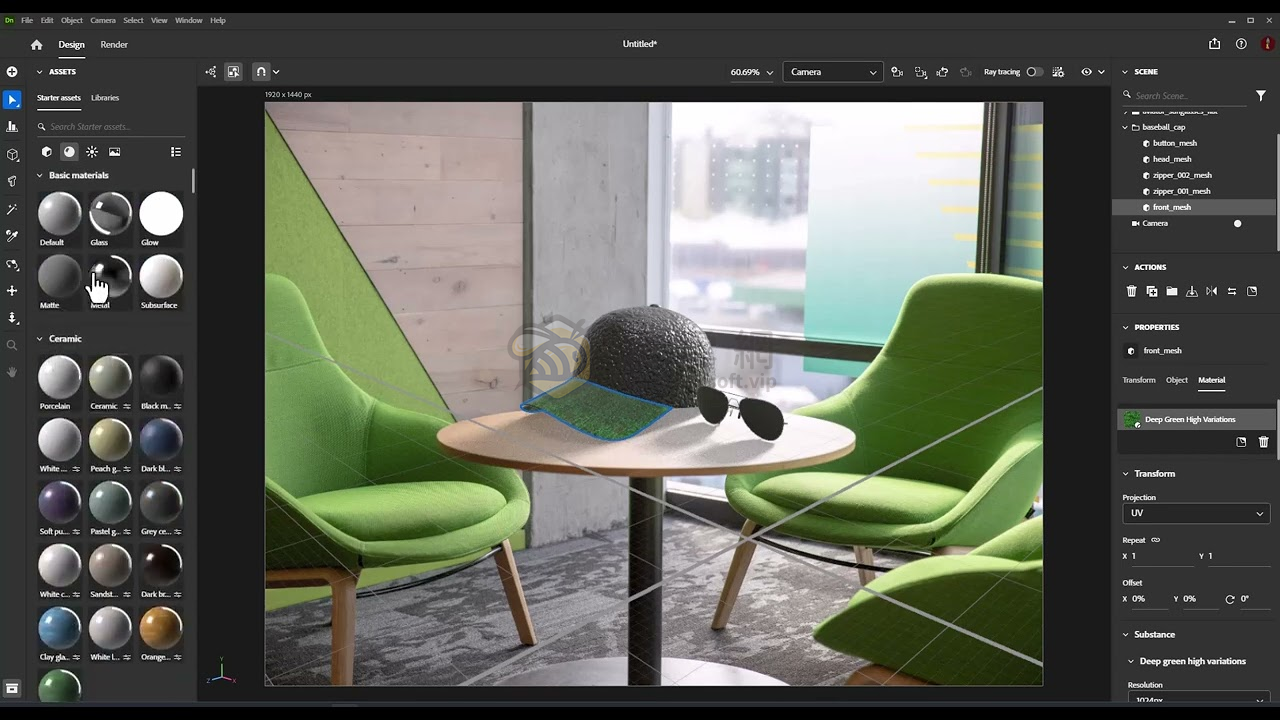Screen dimensions: 1280x720
Task: Filter starter assets by lights
Action: point(92,152)
